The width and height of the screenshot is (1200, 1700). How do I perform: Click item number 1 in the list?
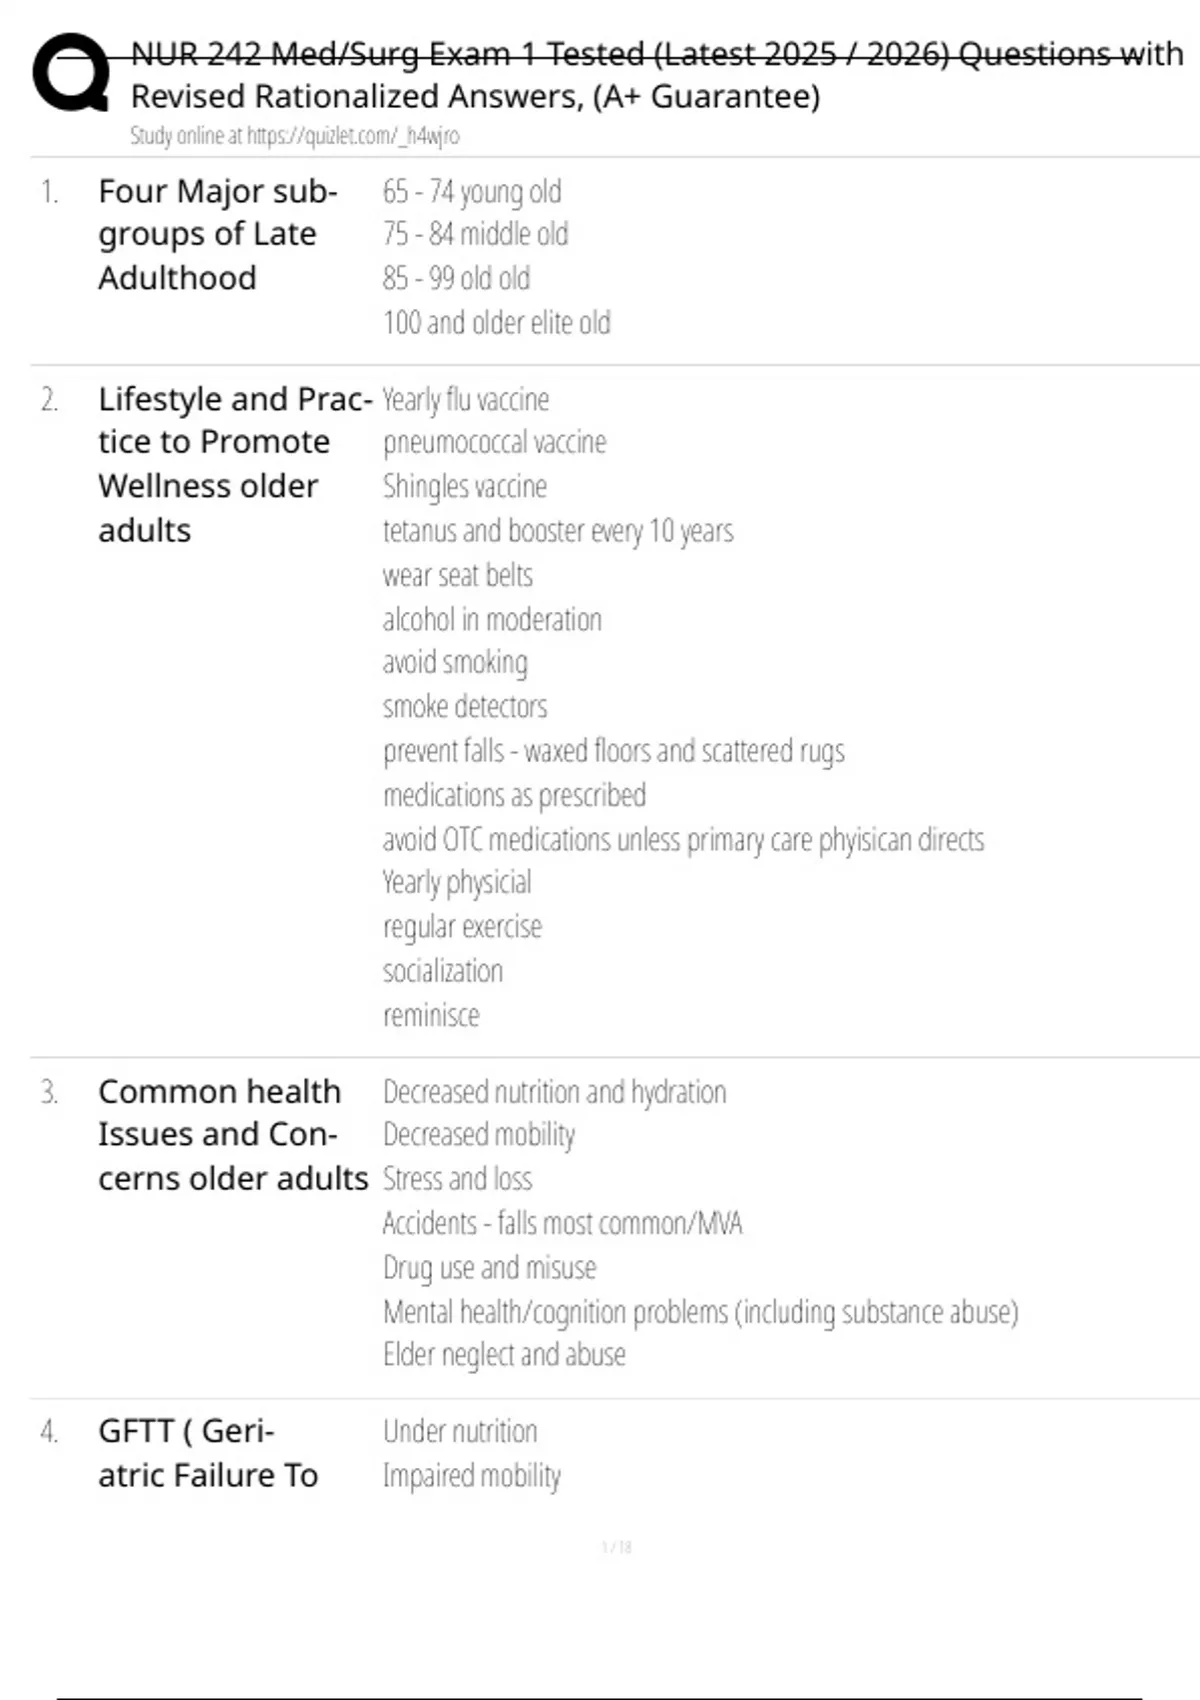[x=49, y=191]
